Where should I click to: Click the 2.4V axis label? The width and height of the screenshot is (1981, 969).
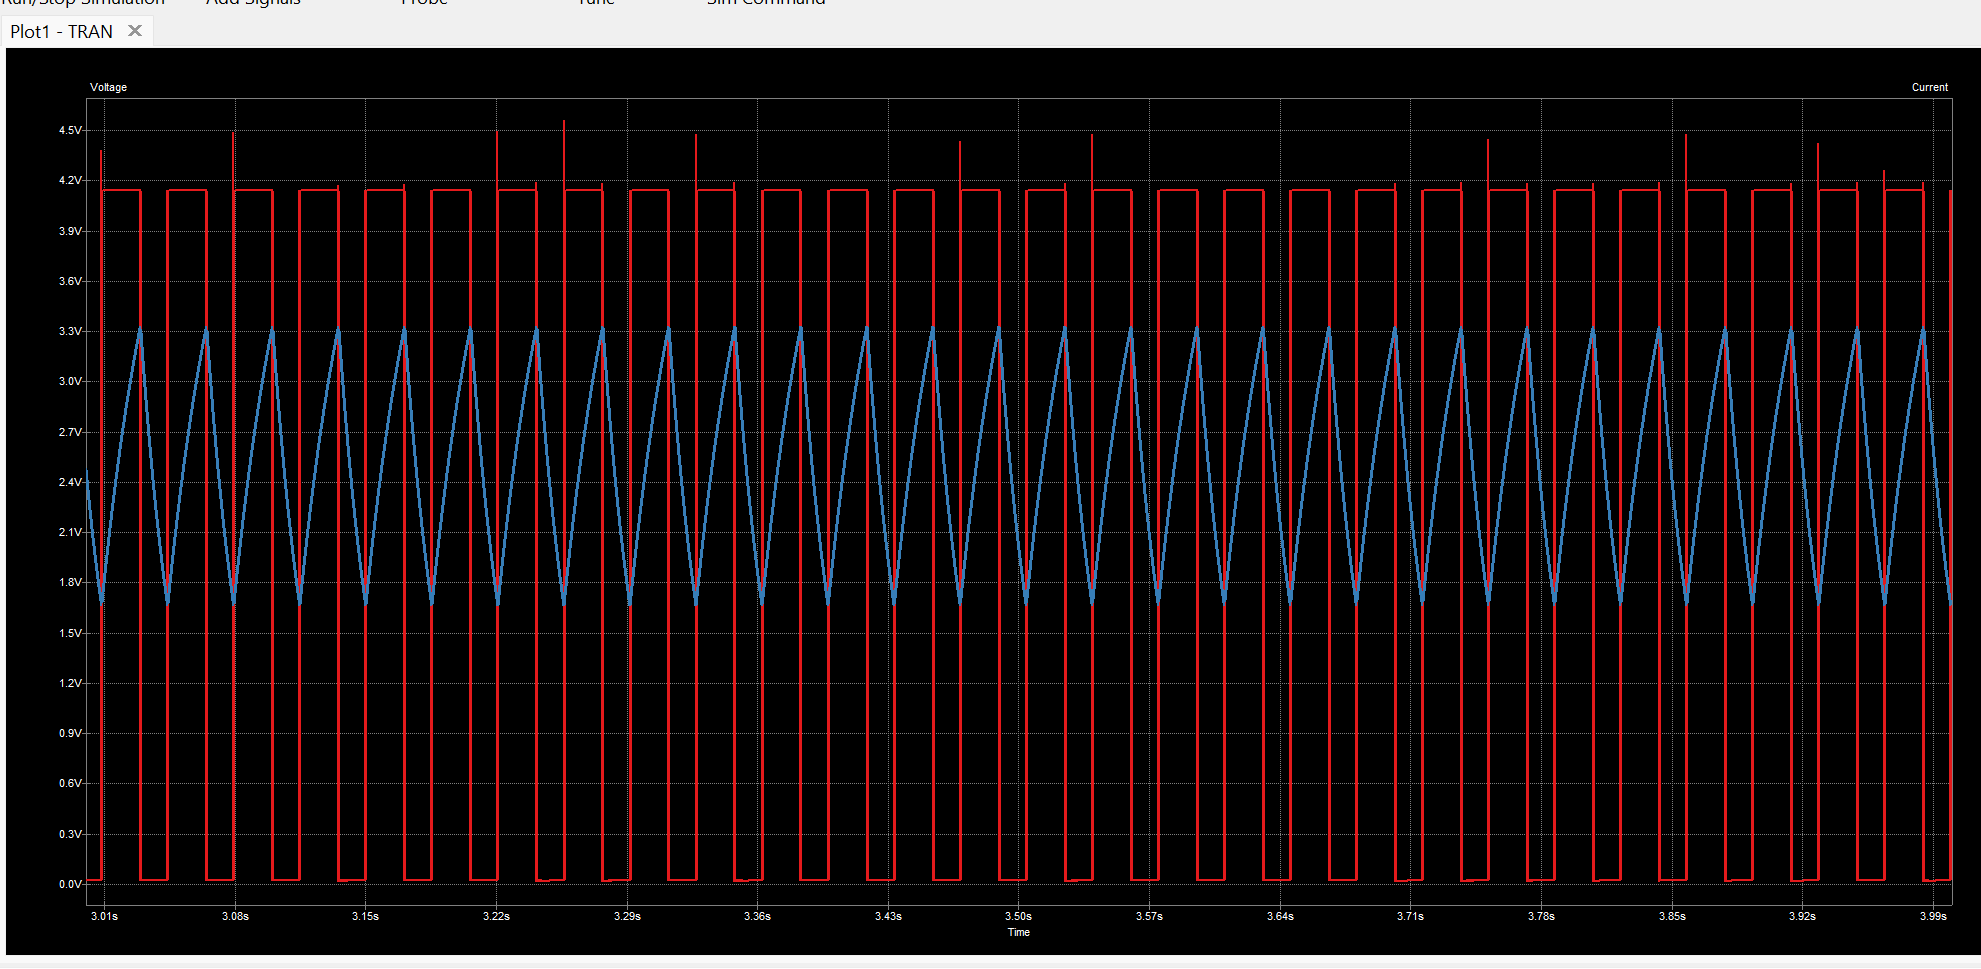pos(70,482)
